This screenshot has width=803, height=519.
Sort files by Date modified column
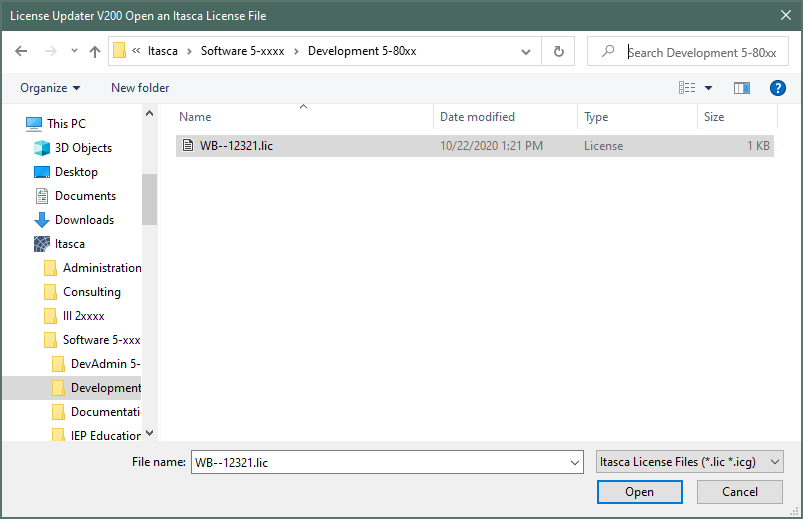(x=477, y=117)
